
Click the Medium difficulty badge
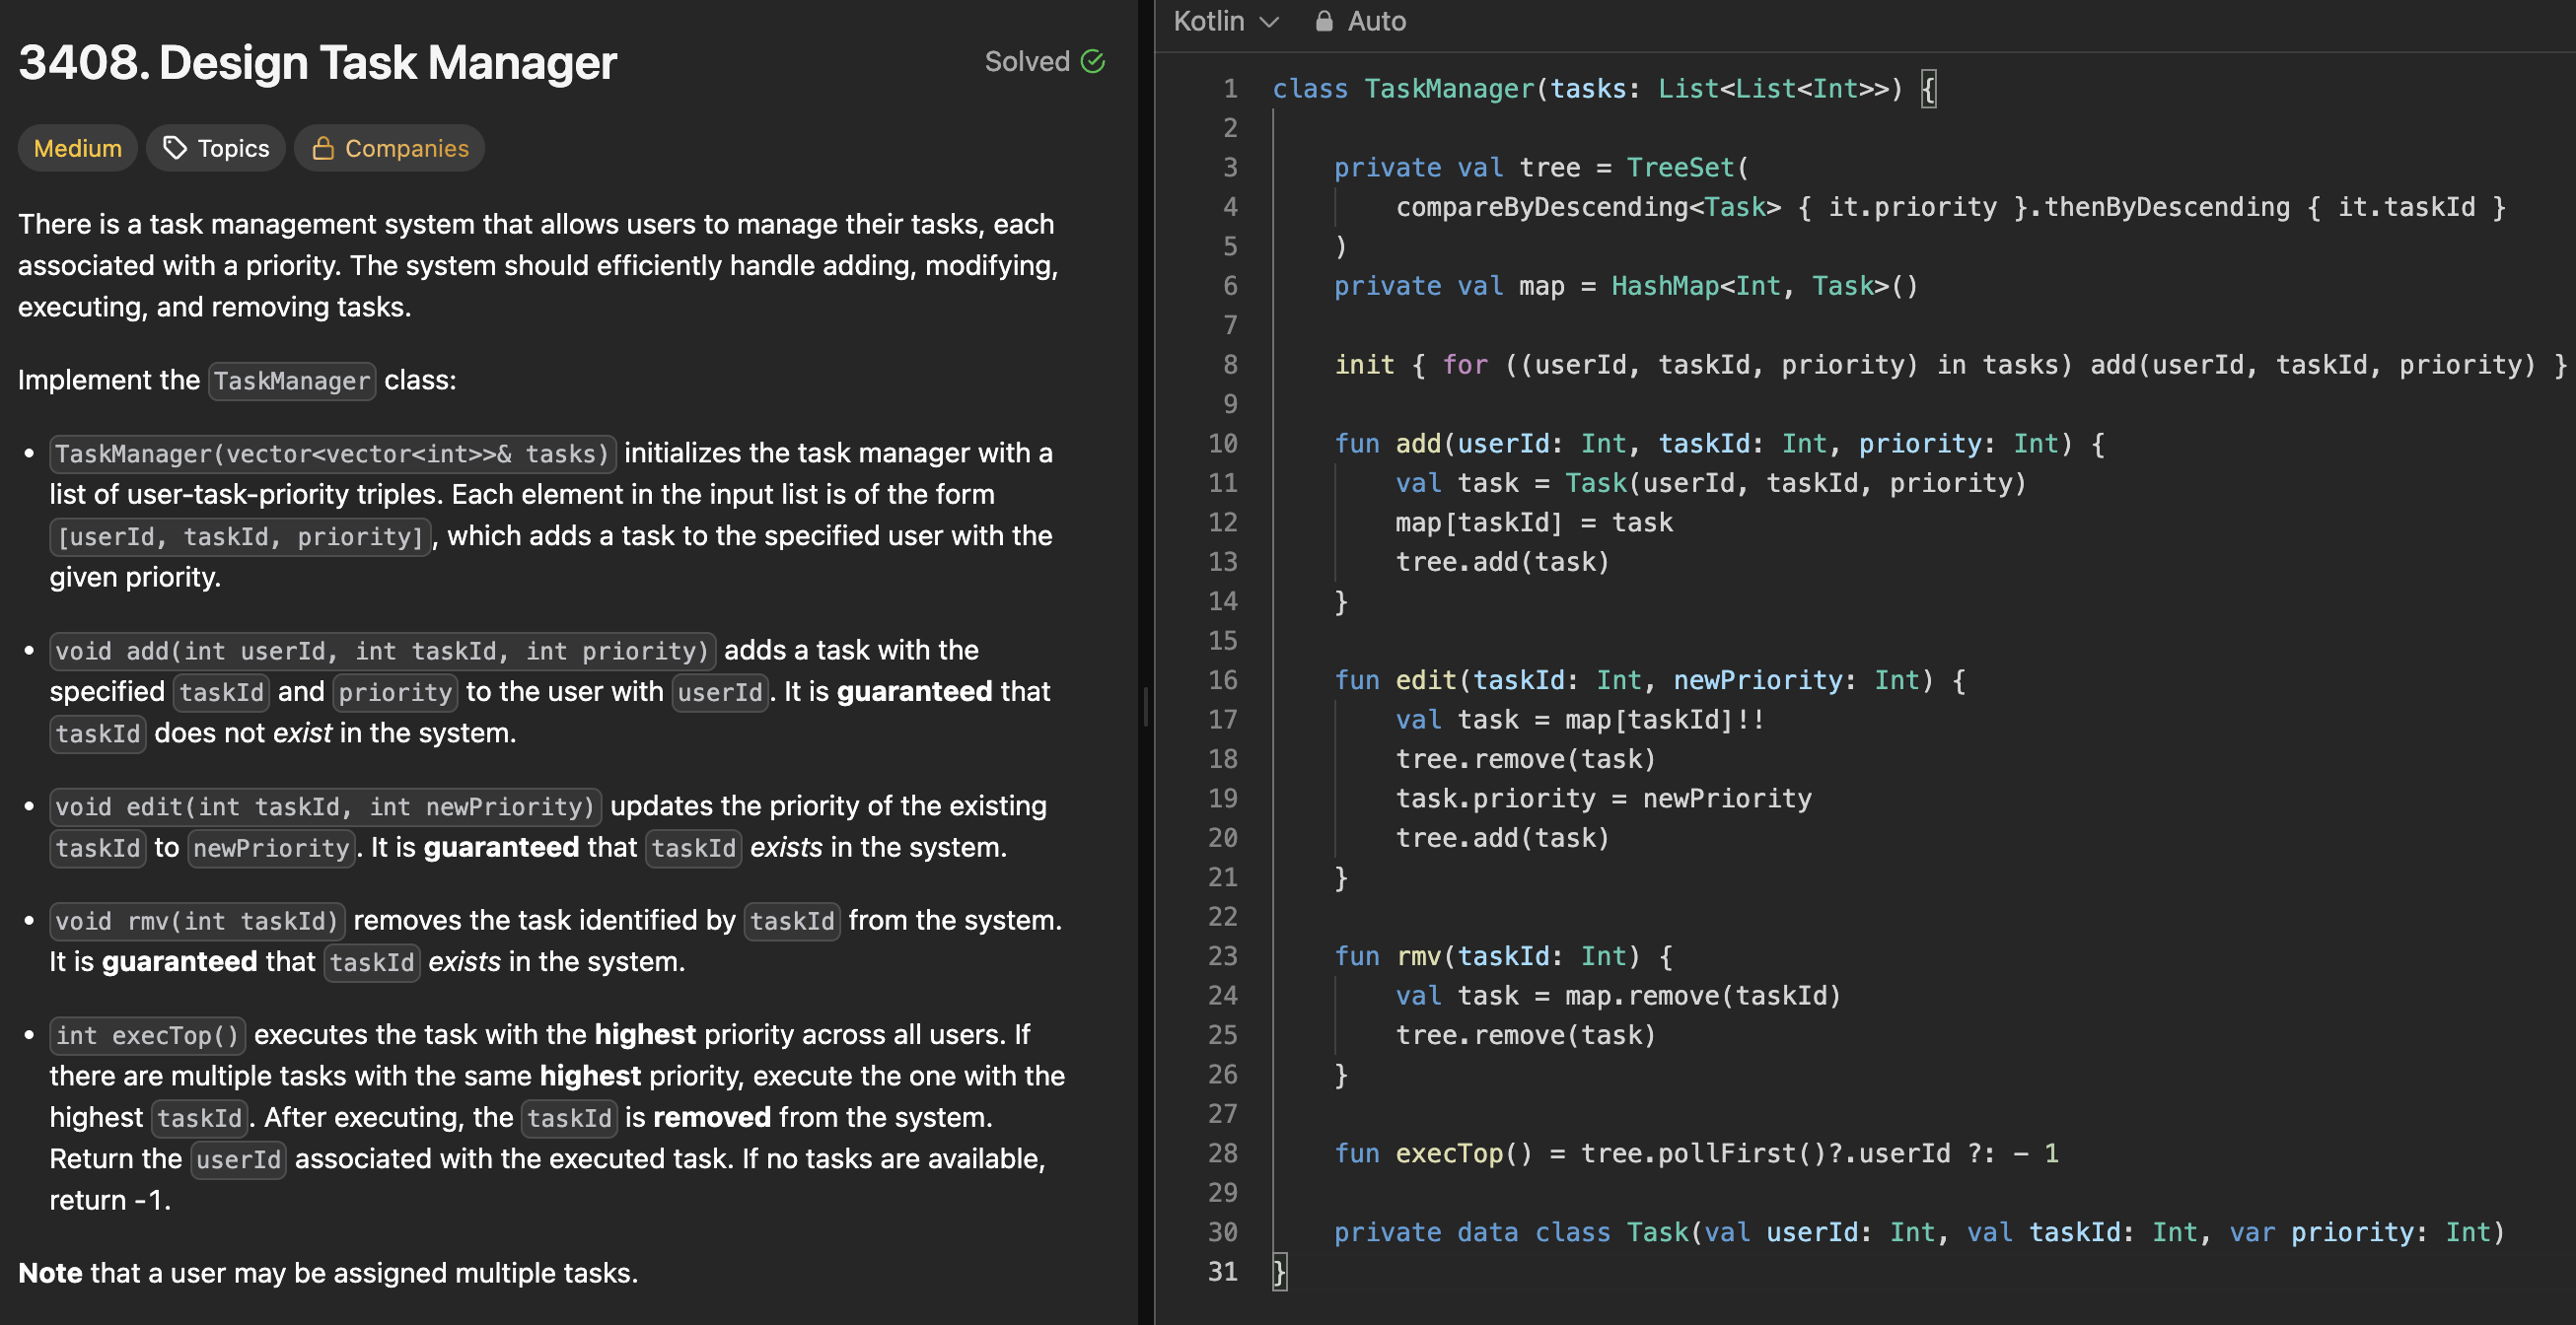pos(77,148)
